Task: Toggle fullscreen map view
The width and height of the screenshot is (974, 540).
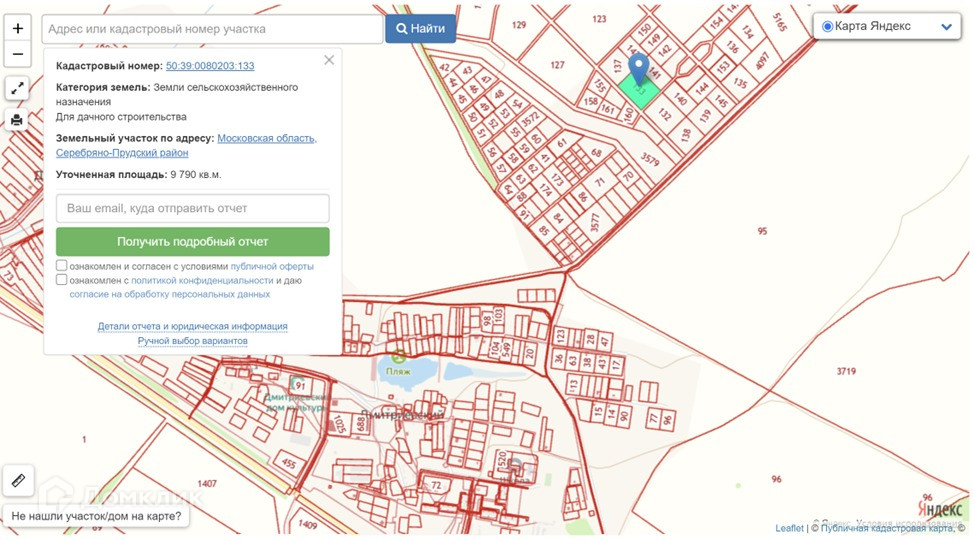Action: [x=17, y=89]
